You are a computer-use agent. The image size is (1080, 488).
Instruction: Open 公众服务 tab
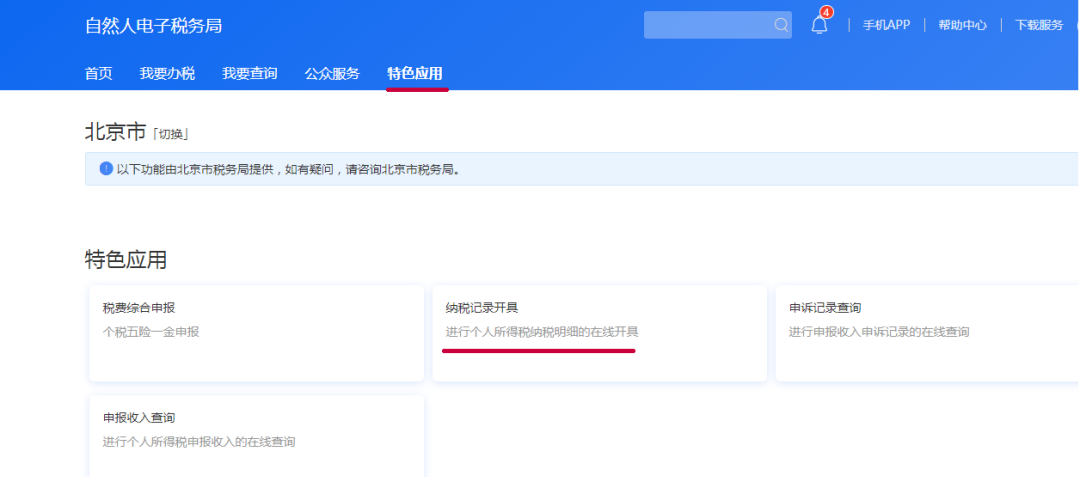pos(333,74)
